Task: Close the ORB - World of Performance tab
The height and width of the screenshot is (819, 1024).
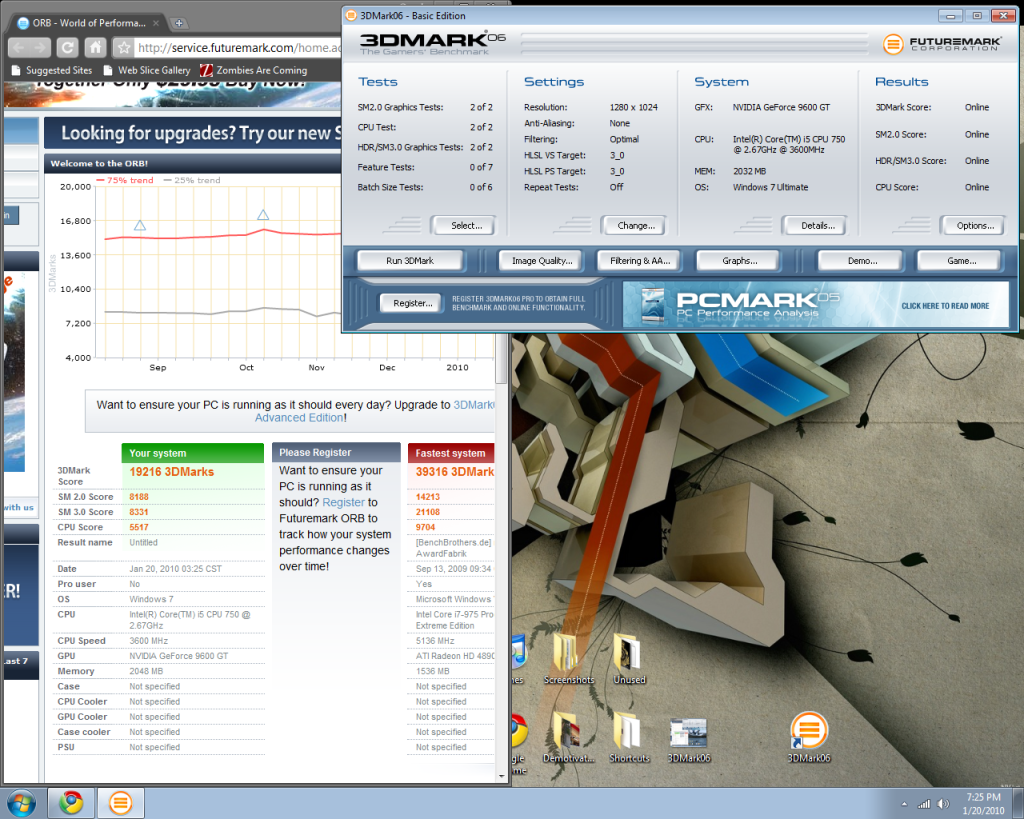Action: 156,23
